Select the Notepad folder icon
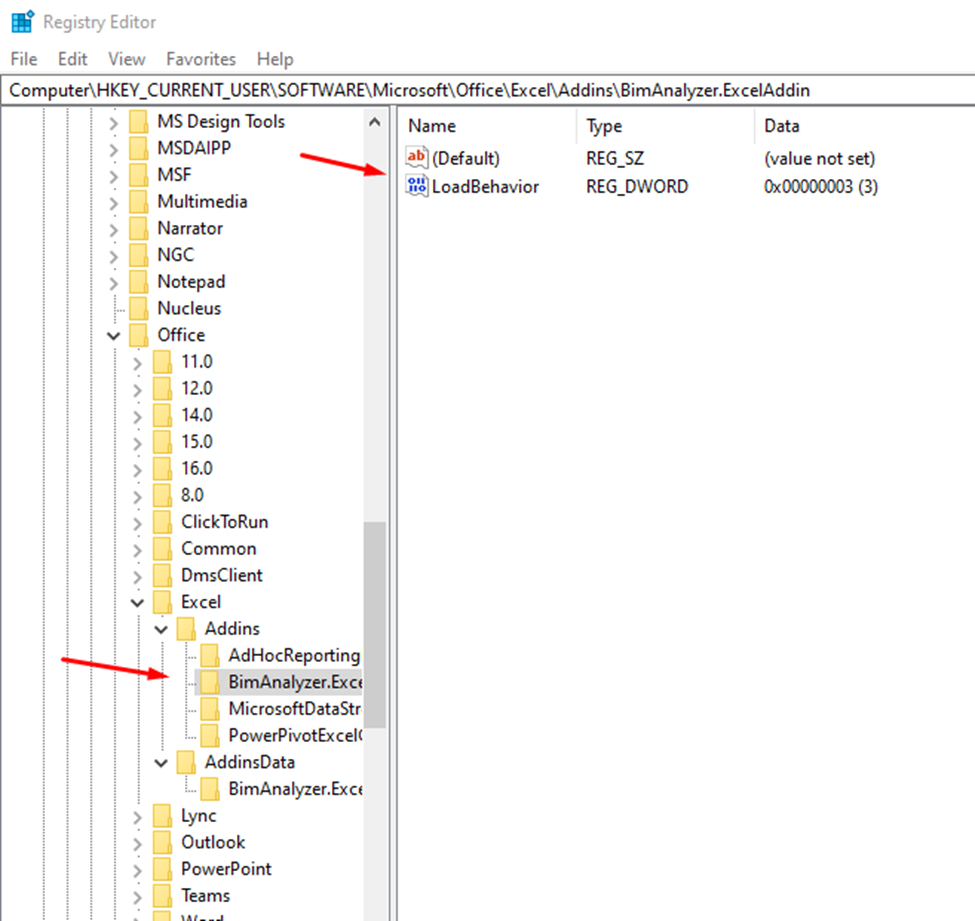975x921 pixels. click(x=139, y=282)
